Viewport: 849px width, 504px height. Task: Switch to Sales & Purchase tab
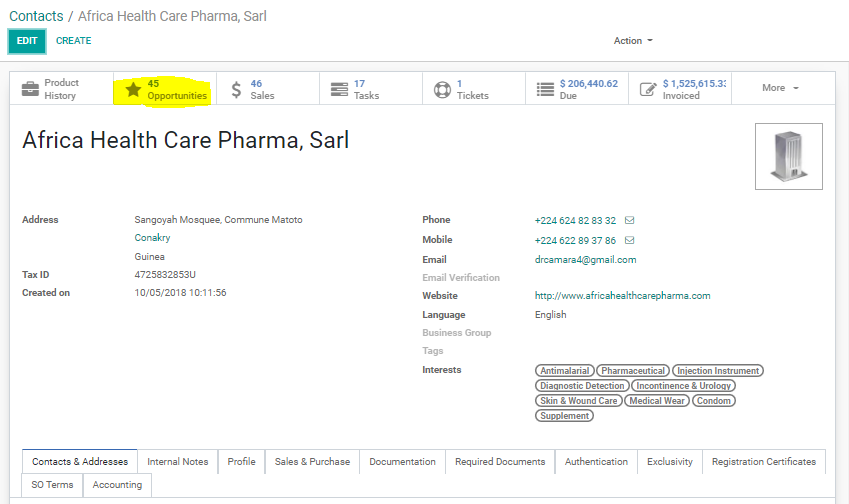tap(312, 462)
